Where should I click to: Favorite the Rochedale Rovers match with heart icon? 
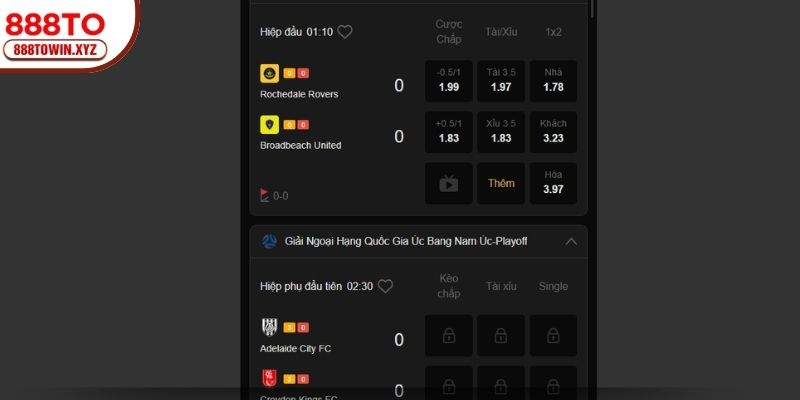(x=345, y=32)
